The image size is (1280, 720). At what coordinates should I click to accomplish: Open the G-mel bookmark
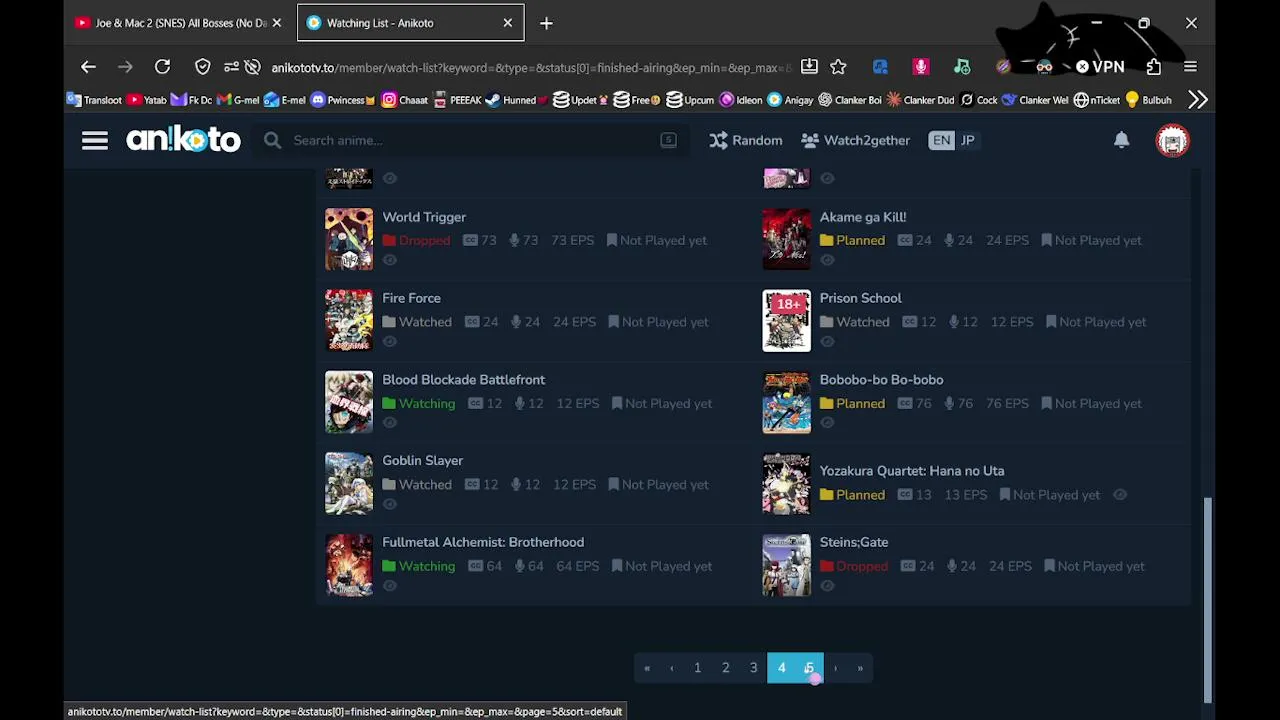click(238, 100)
